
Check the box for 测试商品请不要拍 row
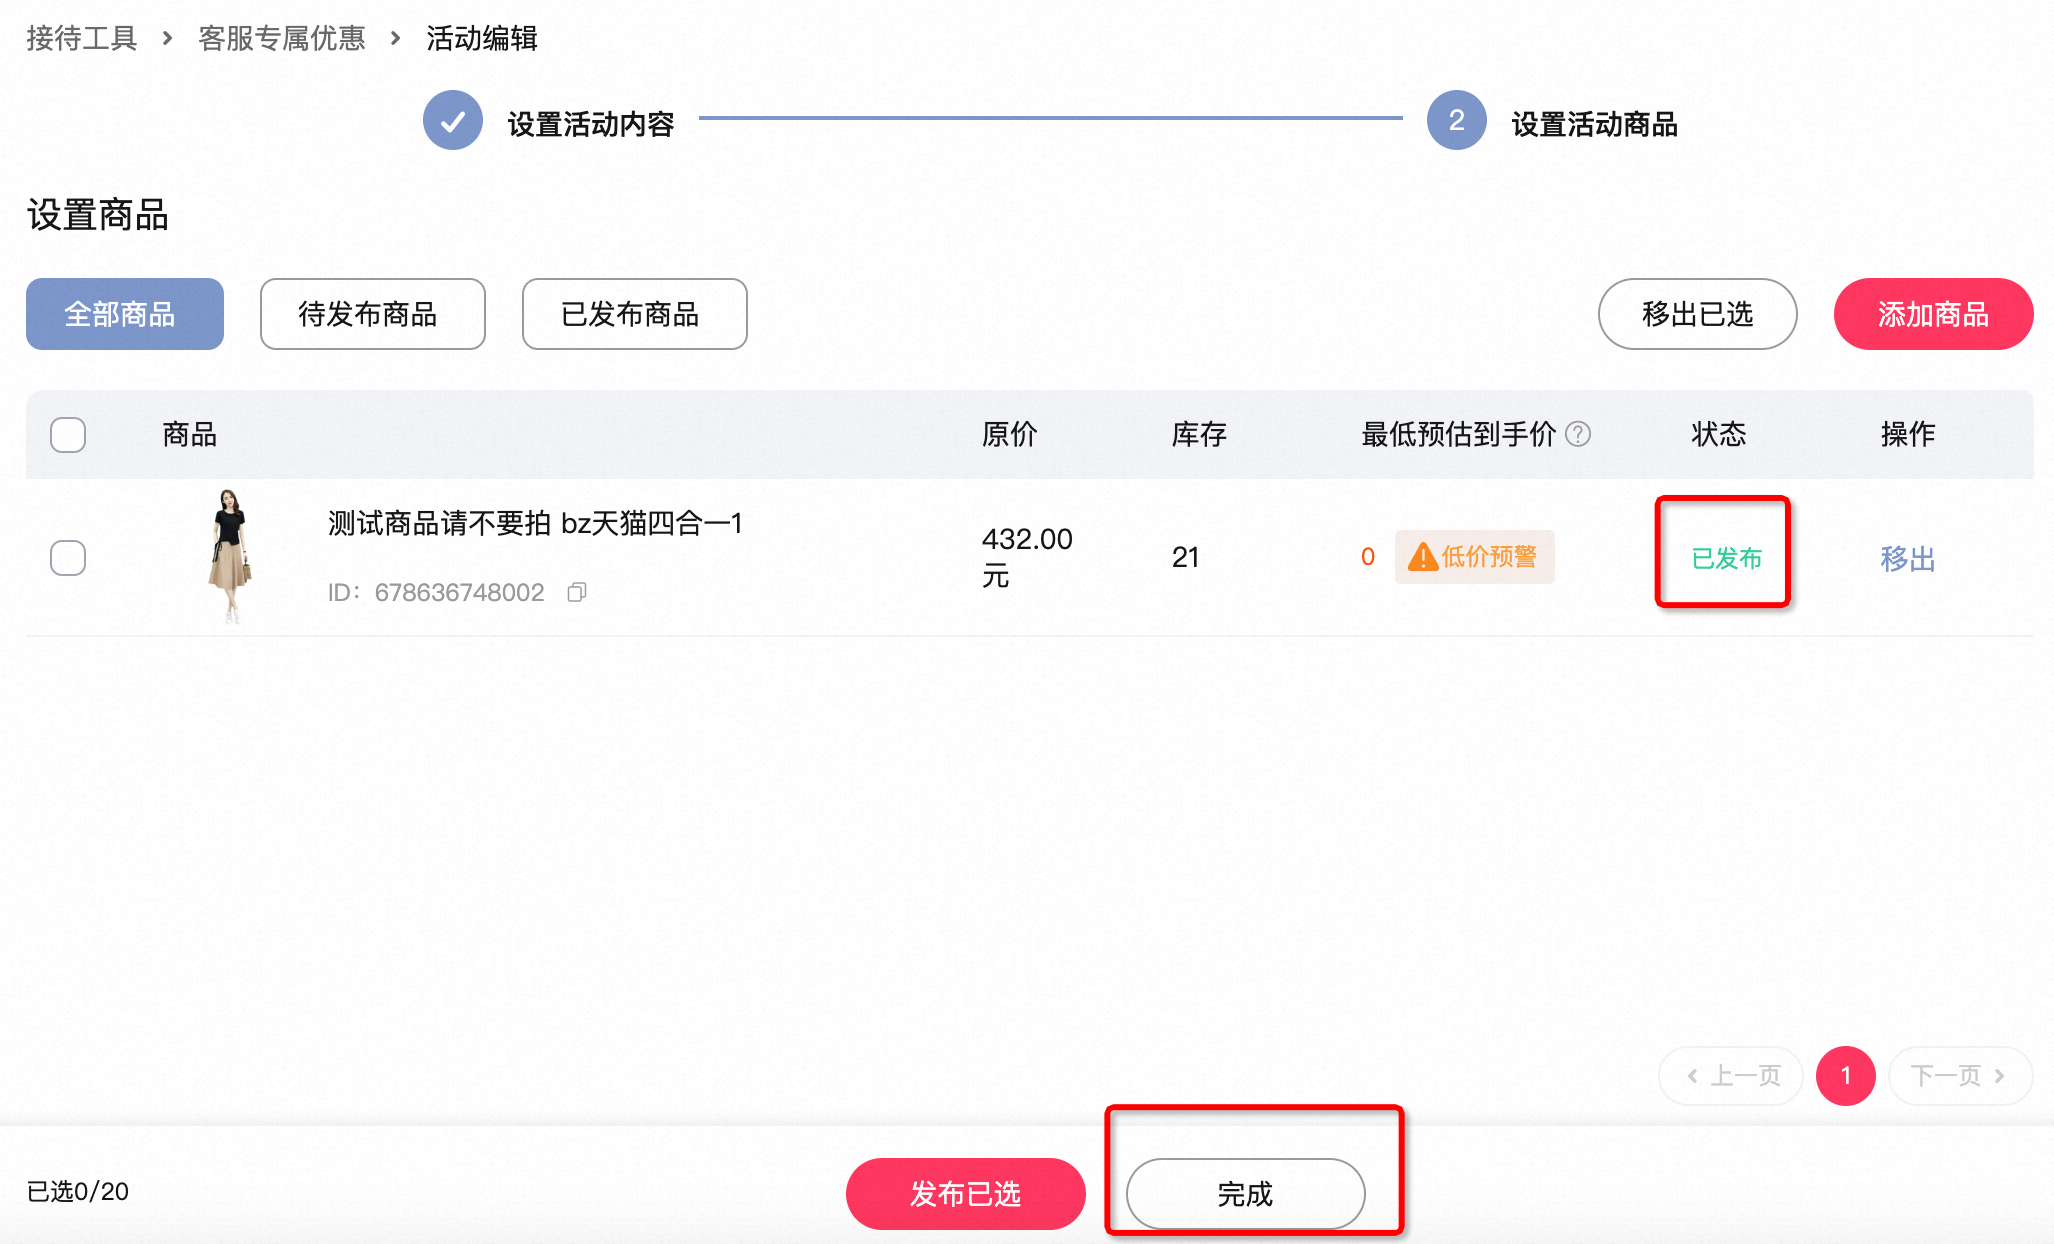(x=68, y=558)
